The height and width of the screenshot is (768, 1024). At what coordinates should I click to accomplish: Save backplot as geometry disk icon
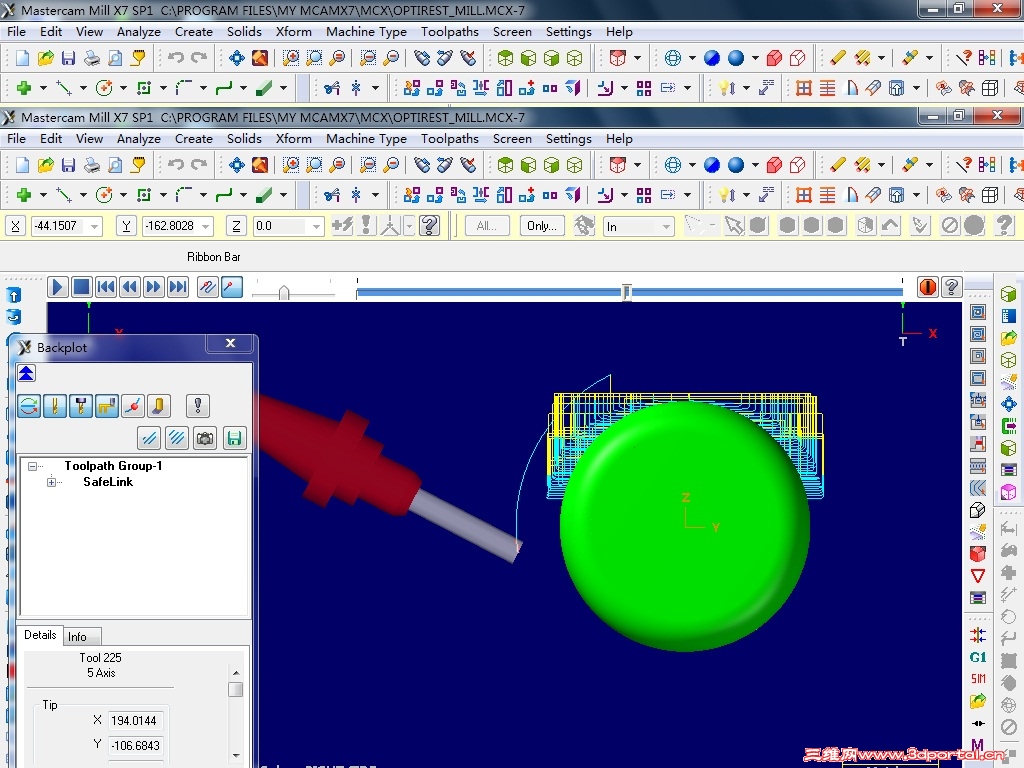pos(234,438)
